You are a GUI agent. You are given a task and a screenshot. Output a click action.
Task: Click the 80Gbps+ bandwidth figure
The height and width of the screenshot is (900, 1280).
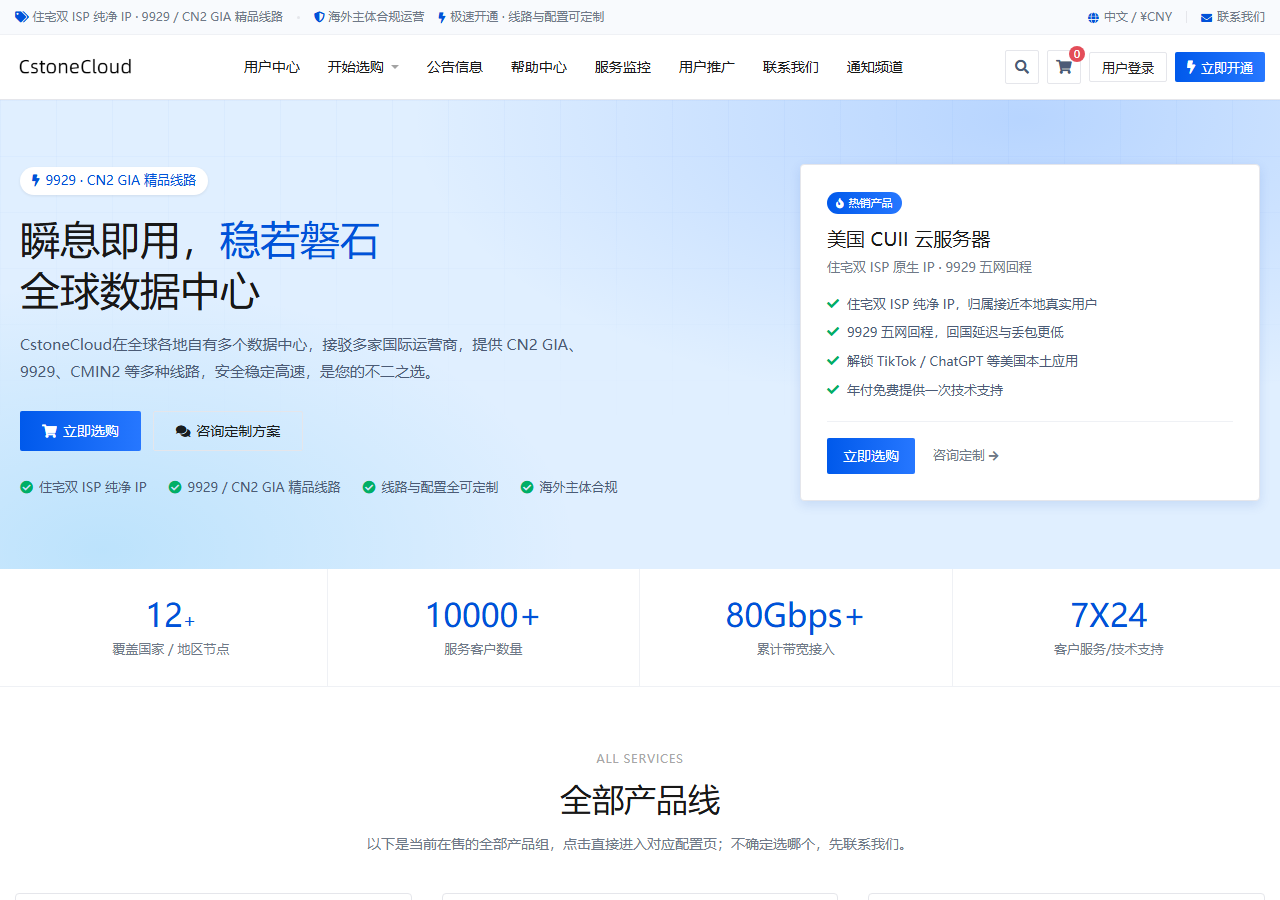[795, 615]
